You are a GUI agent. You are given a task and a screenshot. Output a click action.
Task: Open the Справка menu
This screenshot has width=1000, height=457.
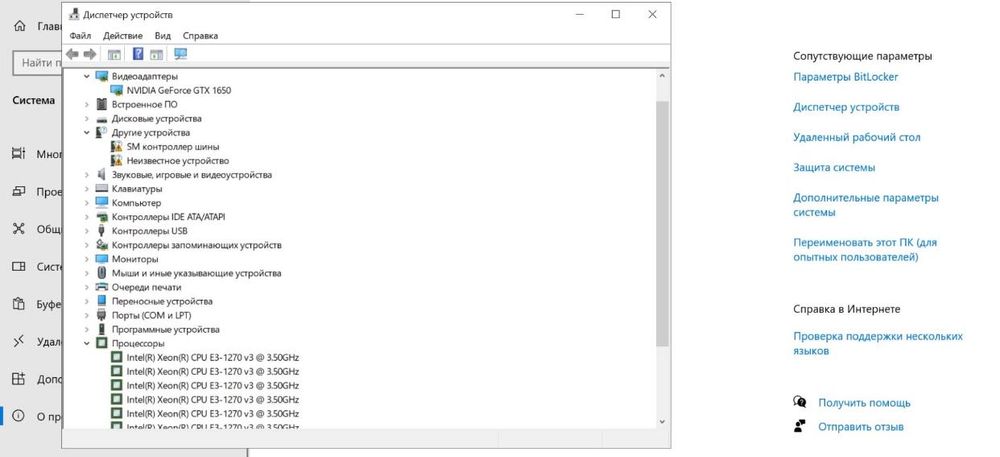click(x=200, y=36)
